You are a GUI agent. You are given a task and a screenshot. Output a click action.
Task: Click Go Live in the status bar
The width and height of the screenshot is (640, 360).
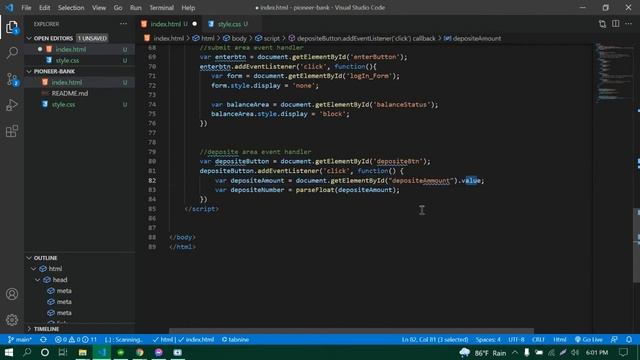(588, 340)
